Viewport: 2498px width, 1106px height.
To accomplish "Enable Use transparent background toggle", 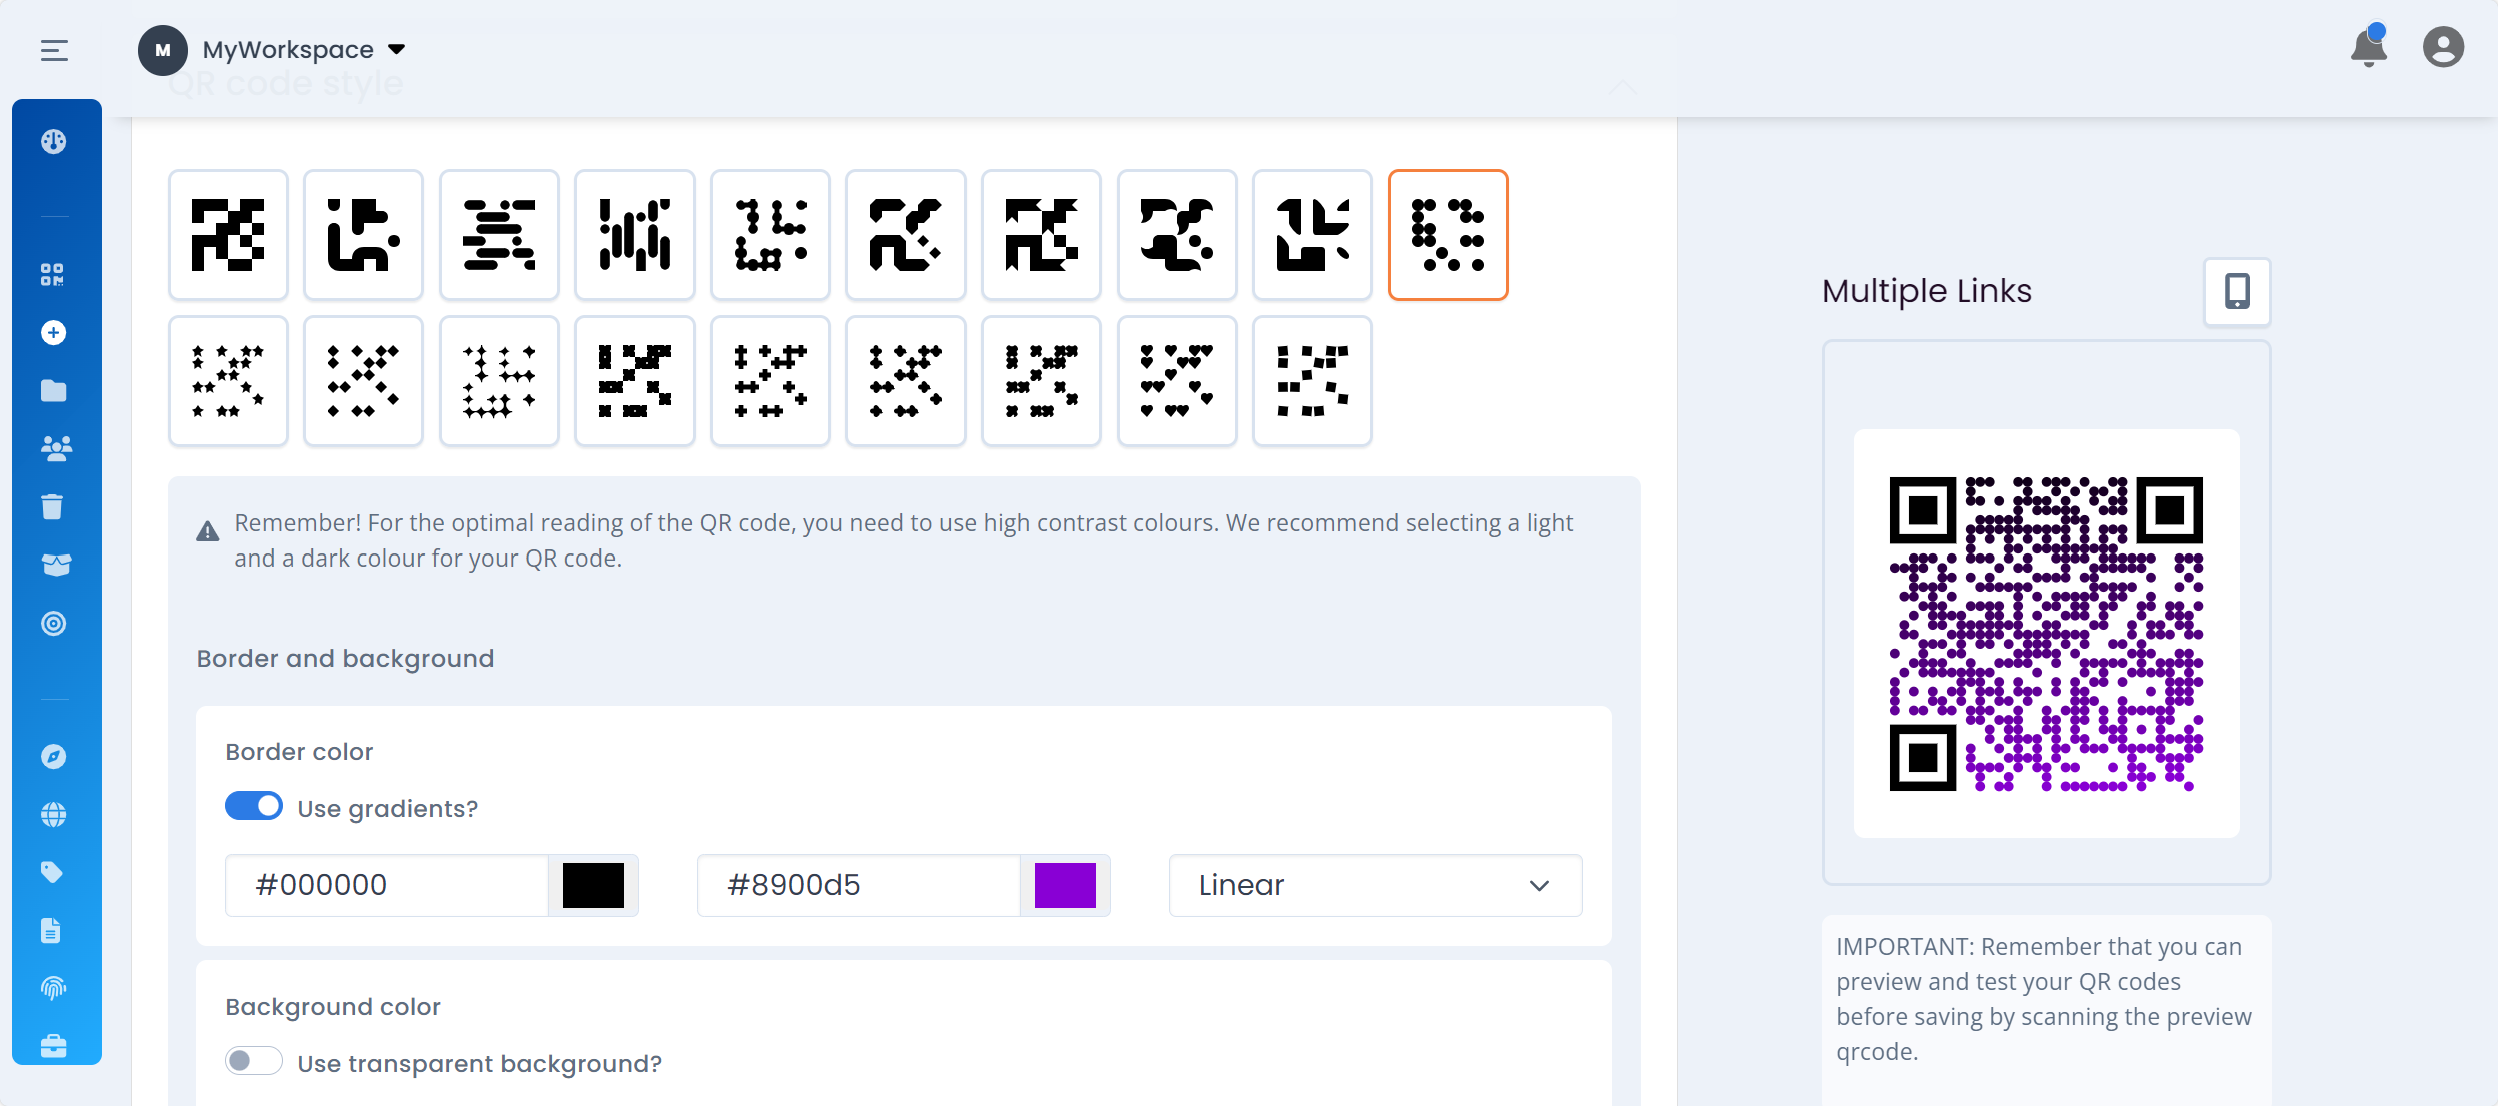I will pyautogui.click(x=254, y=1061).
